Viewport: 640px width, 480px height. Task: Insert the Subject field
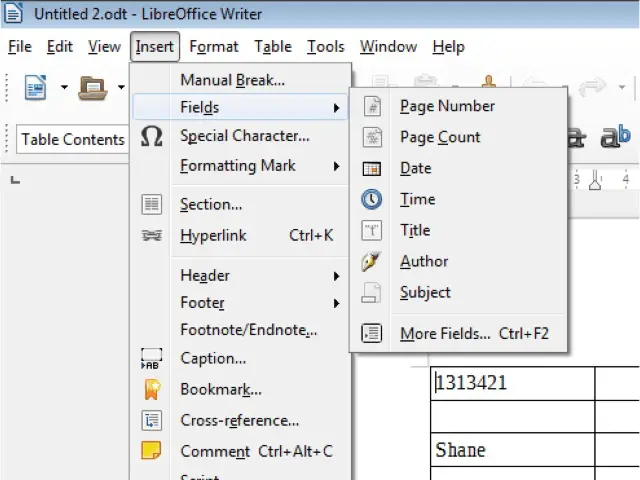(459, 292)
